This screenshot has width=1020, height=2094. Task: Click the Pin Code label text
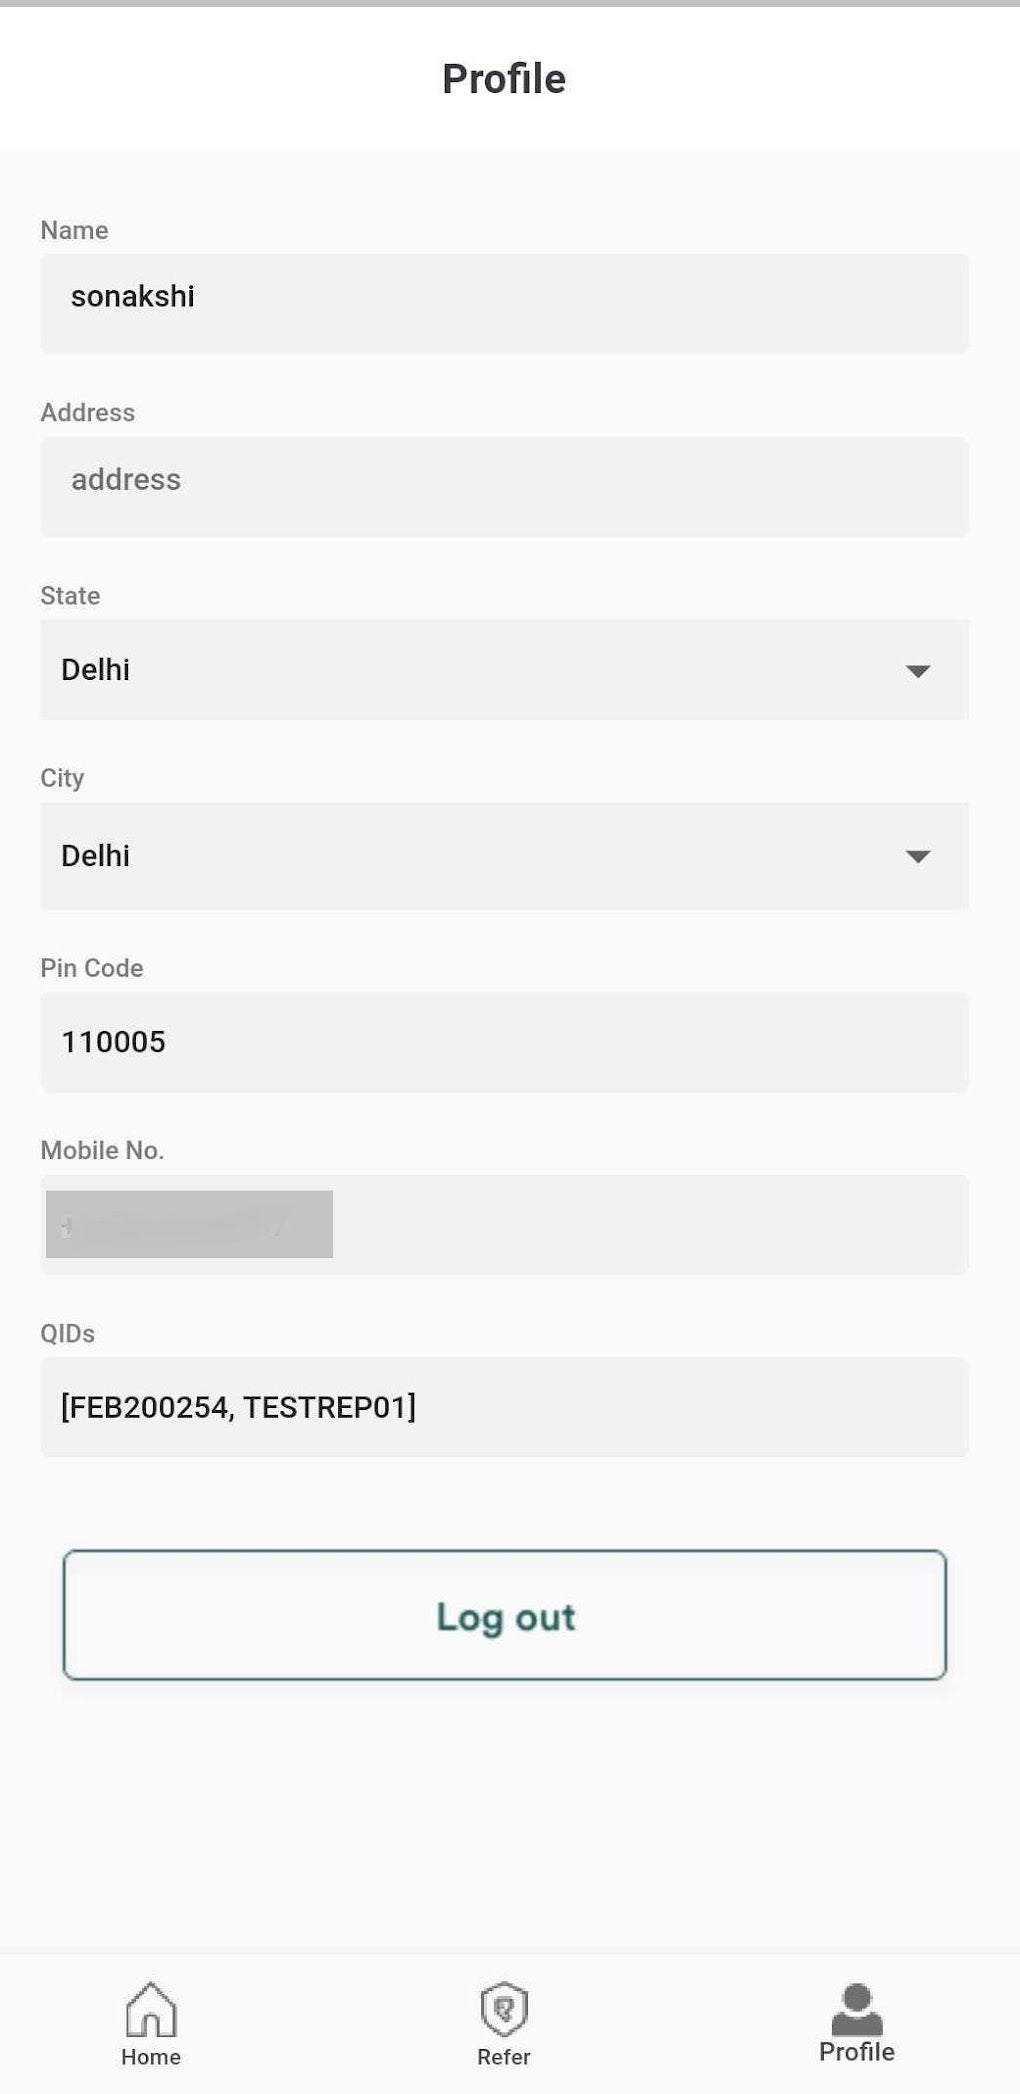(92, 968)
